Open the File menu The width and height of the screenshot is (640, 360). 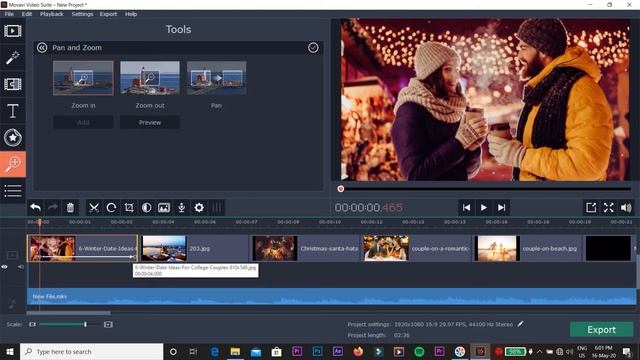pyautogui.click(x=9, y=14)
